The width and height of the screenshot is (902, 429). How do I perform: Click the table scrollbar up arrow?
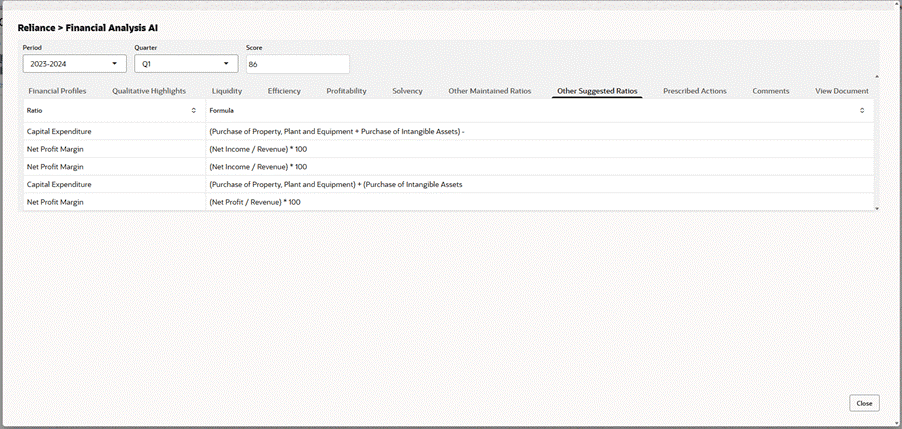[877, 76]
